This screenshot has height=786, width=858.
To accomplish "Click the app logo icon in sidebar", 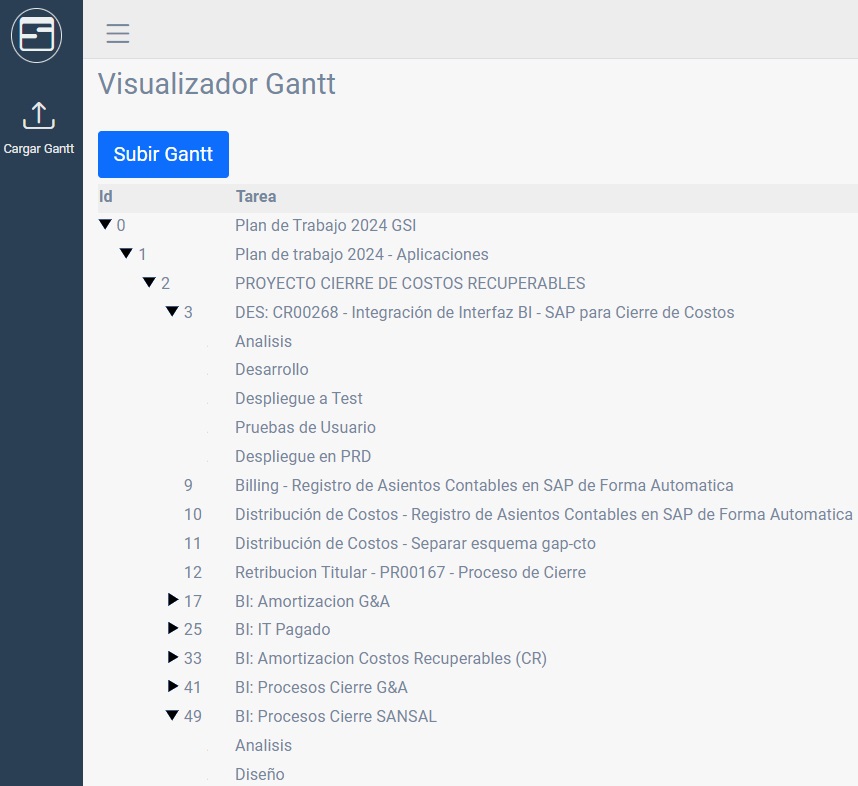I will [x=36, y=35].
